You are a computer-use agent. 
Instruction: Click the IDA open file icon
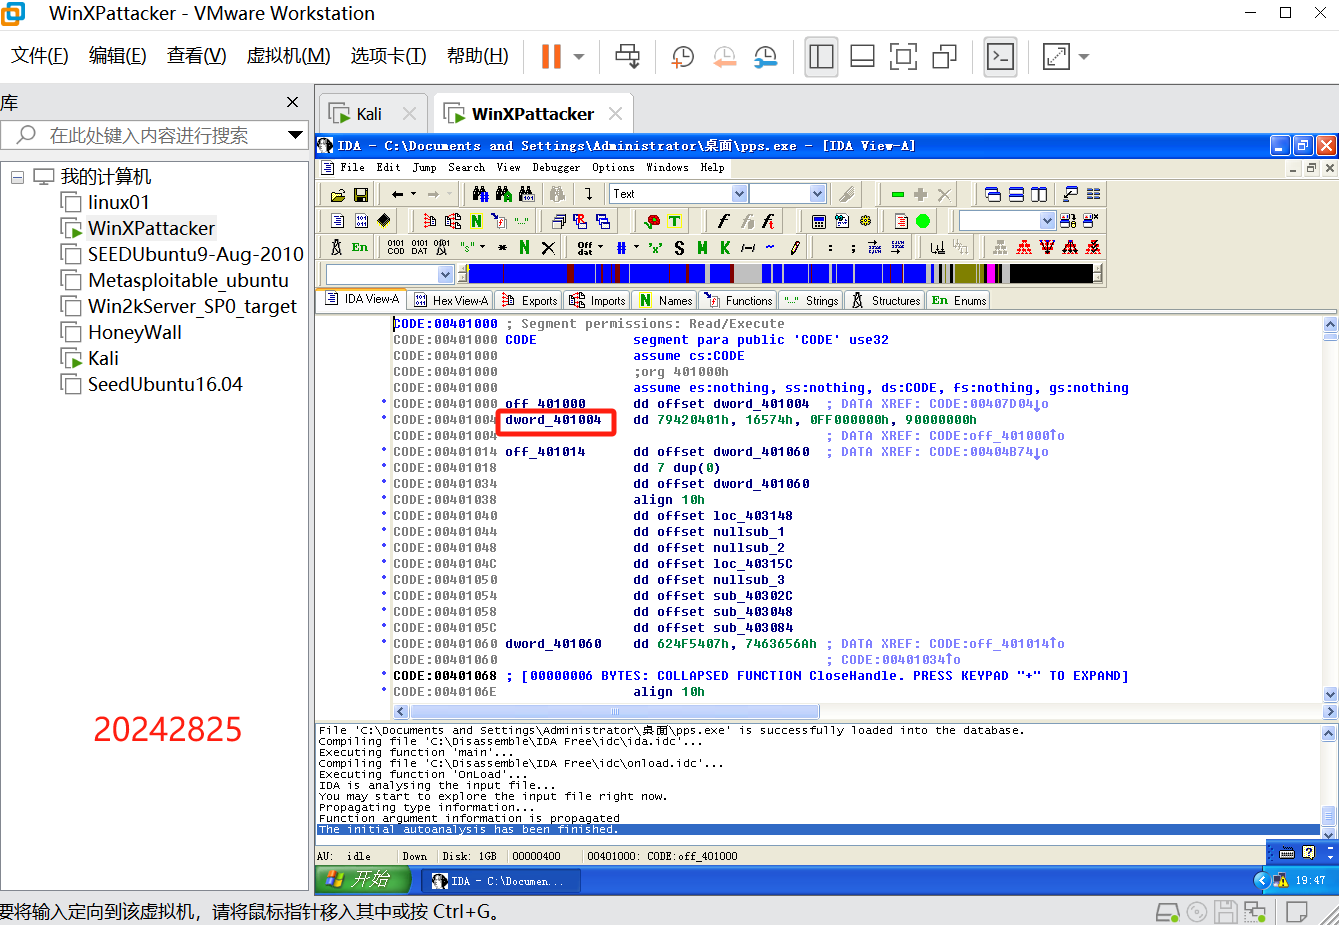pos(338,194)
